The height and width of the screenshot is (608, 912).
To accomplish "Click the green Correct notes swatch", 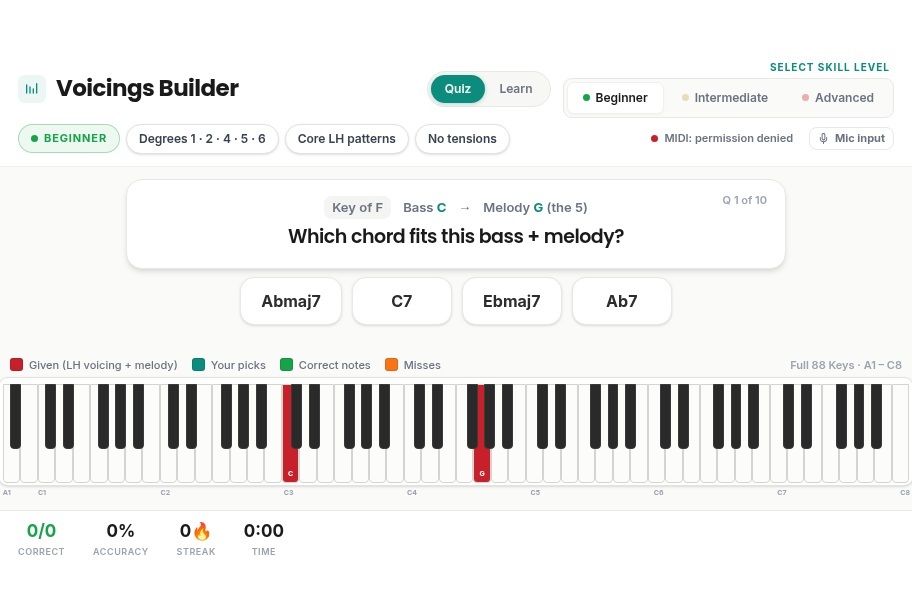I will point(286,365).
